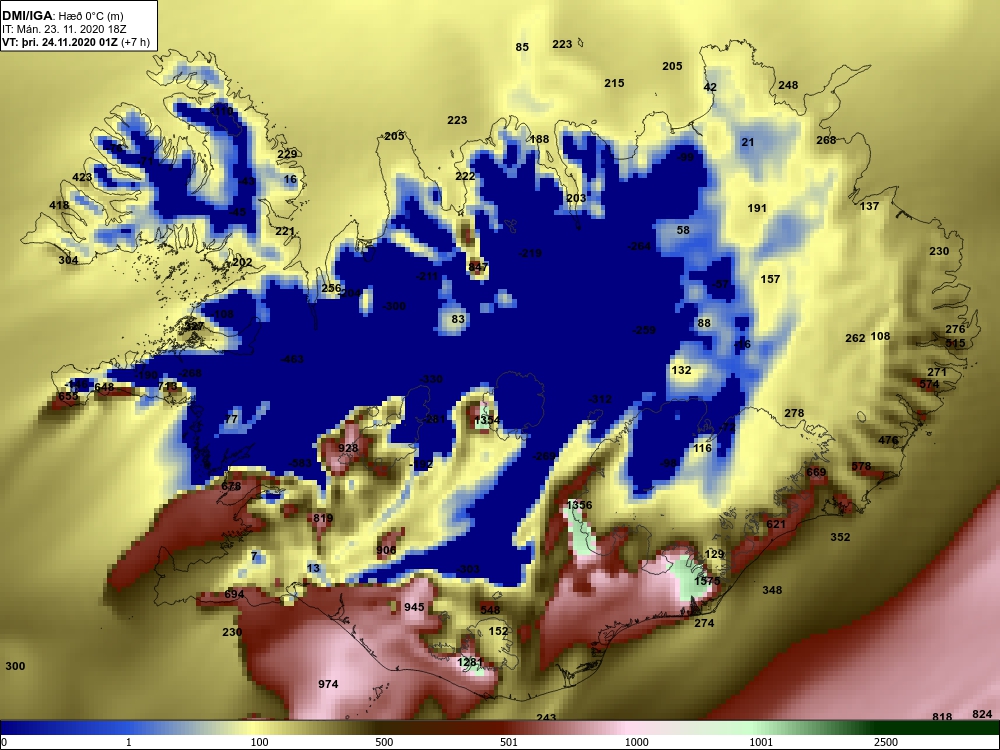Click the map value 928
The width and height of the screenshot is (1000, 750).
[348, 448]
